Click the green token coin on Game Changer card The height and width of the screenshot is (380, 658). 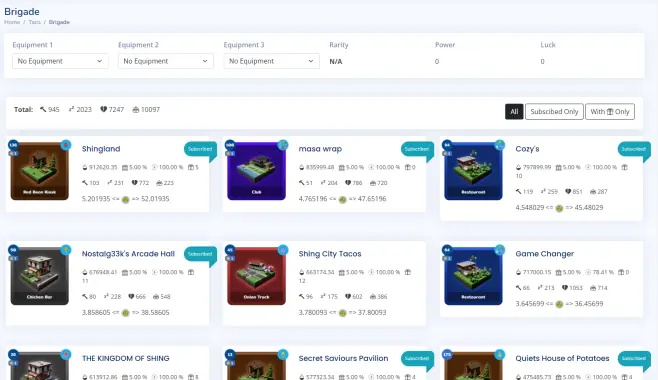pyautogui.click(x=559, y=305)
